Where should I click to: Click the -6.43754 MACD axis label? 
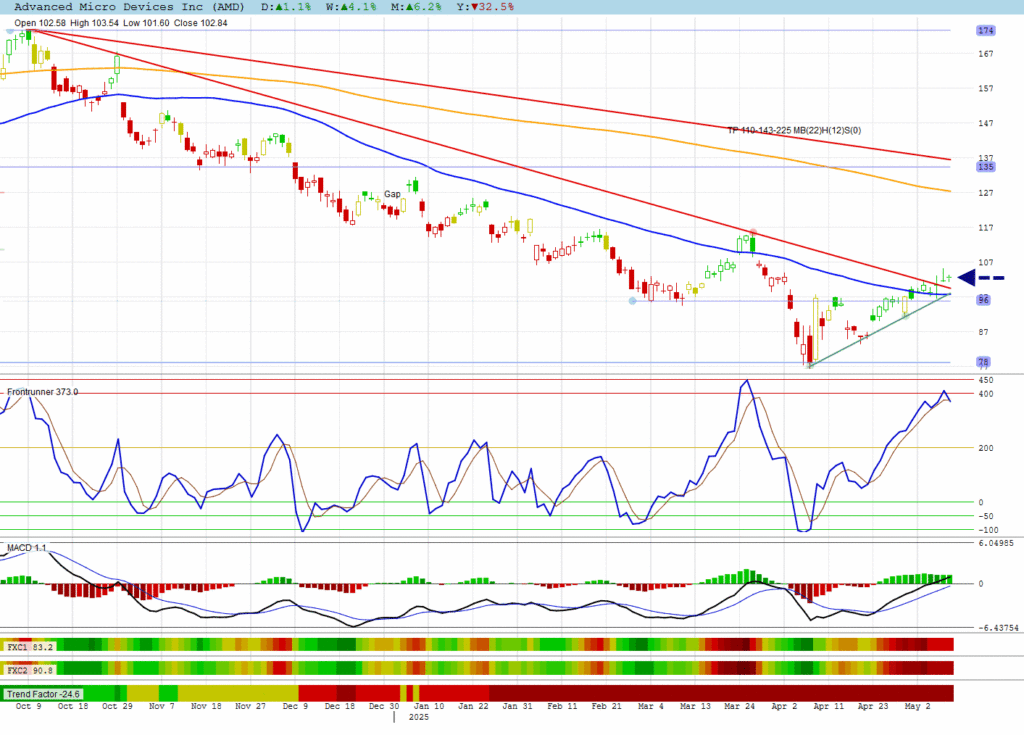[998, 628]
